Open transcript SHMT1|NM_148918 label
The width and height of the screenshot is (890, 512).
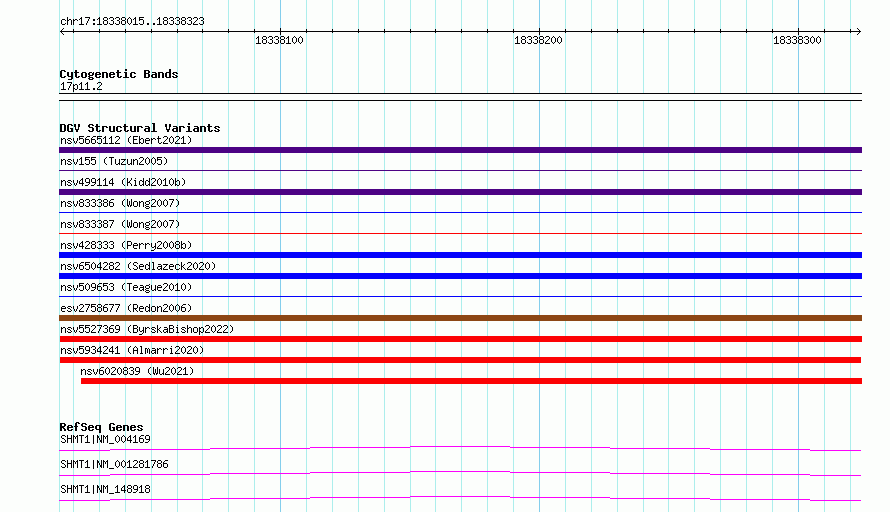[x=106, y=489]
